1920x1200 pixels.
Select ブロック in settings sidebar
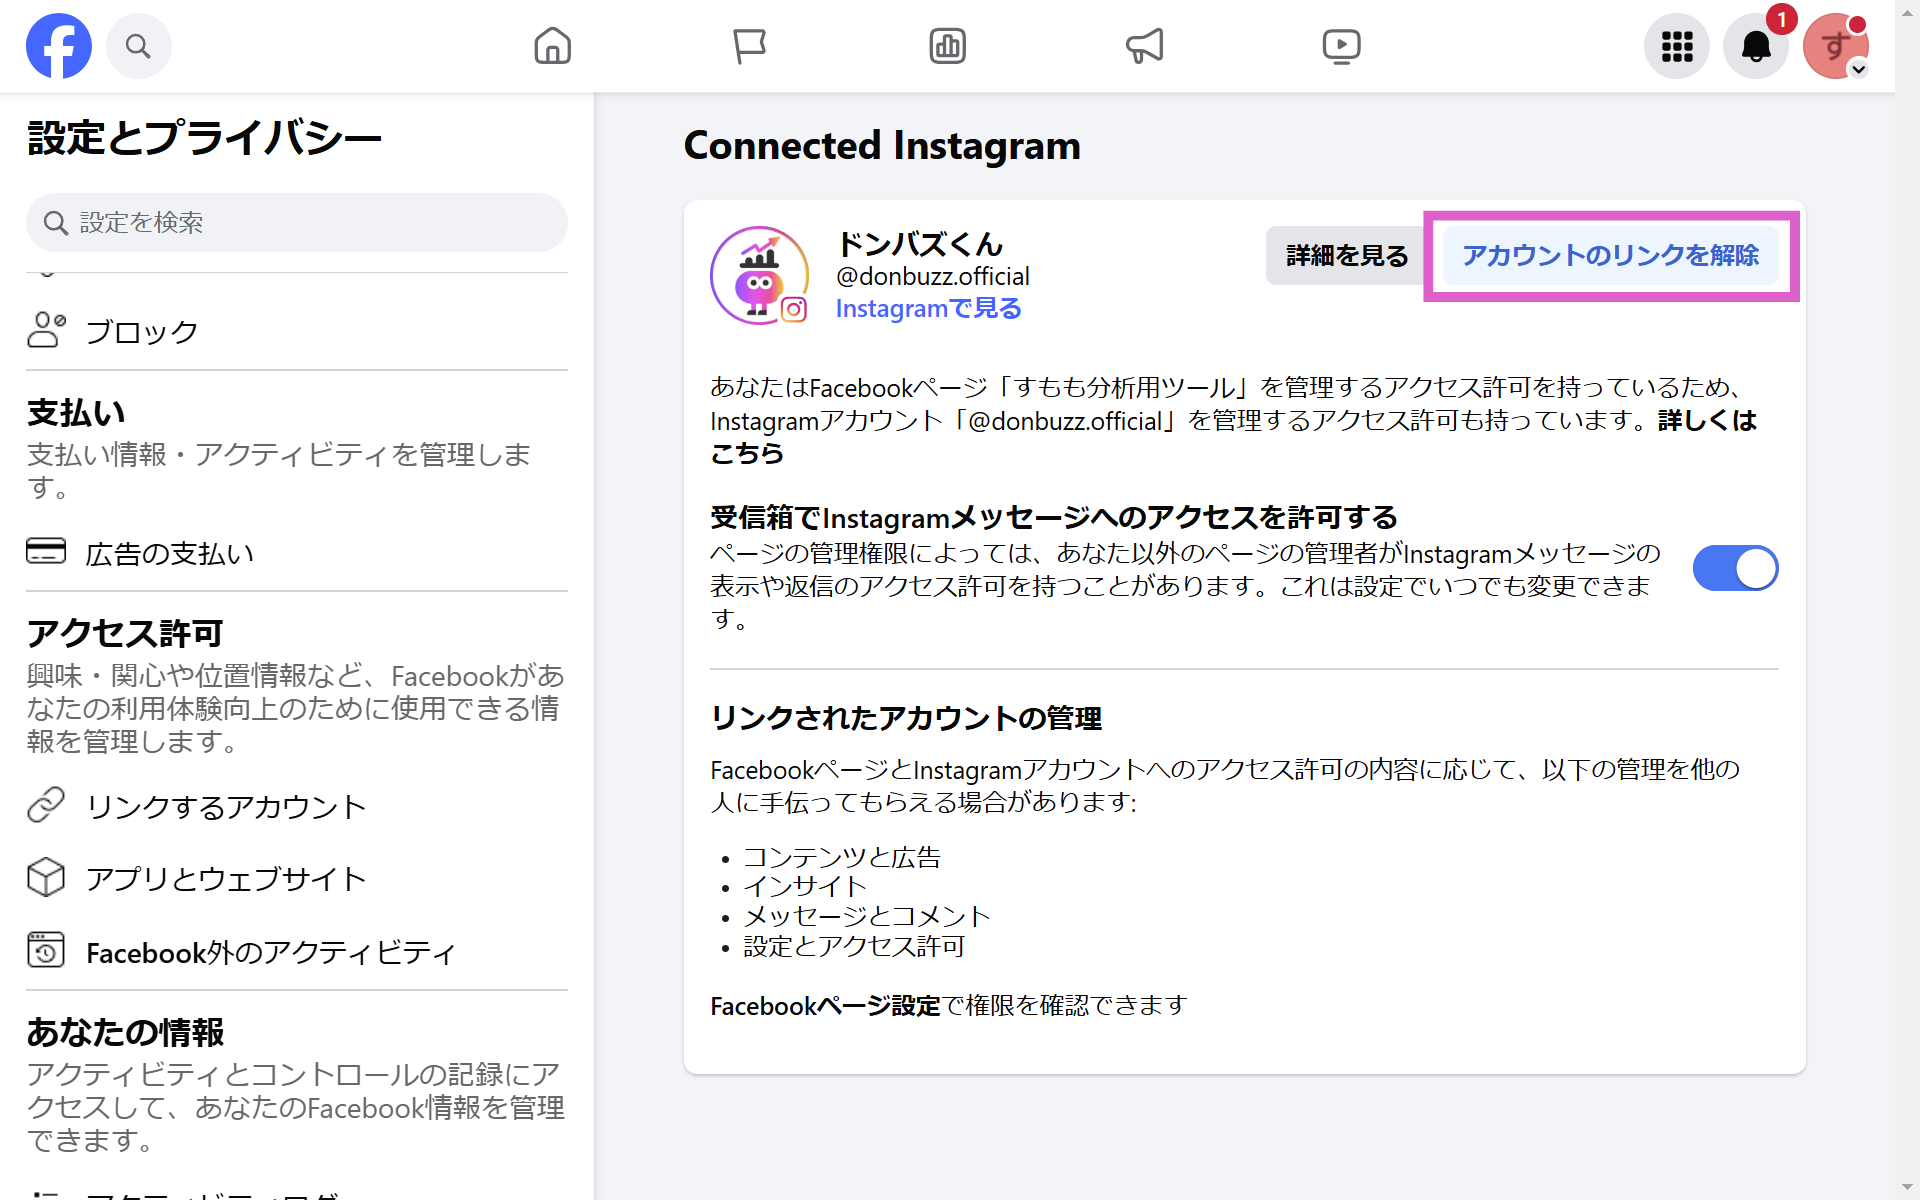coord(142,331)
